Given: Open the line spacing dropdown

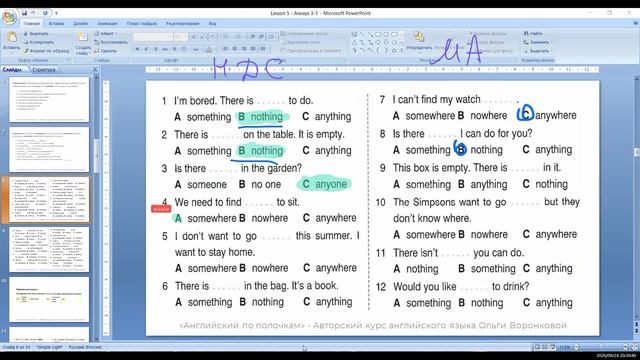Looking at the screenshot, I should click(272, 37).
